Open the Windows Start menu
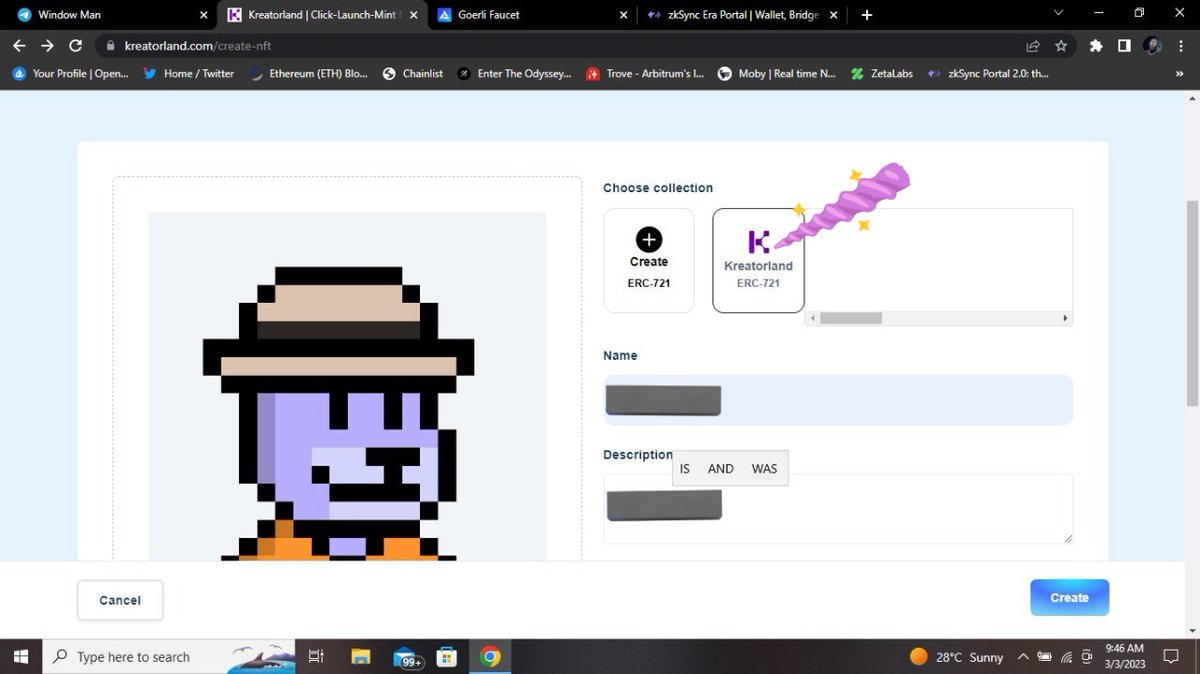 point(21,656)
